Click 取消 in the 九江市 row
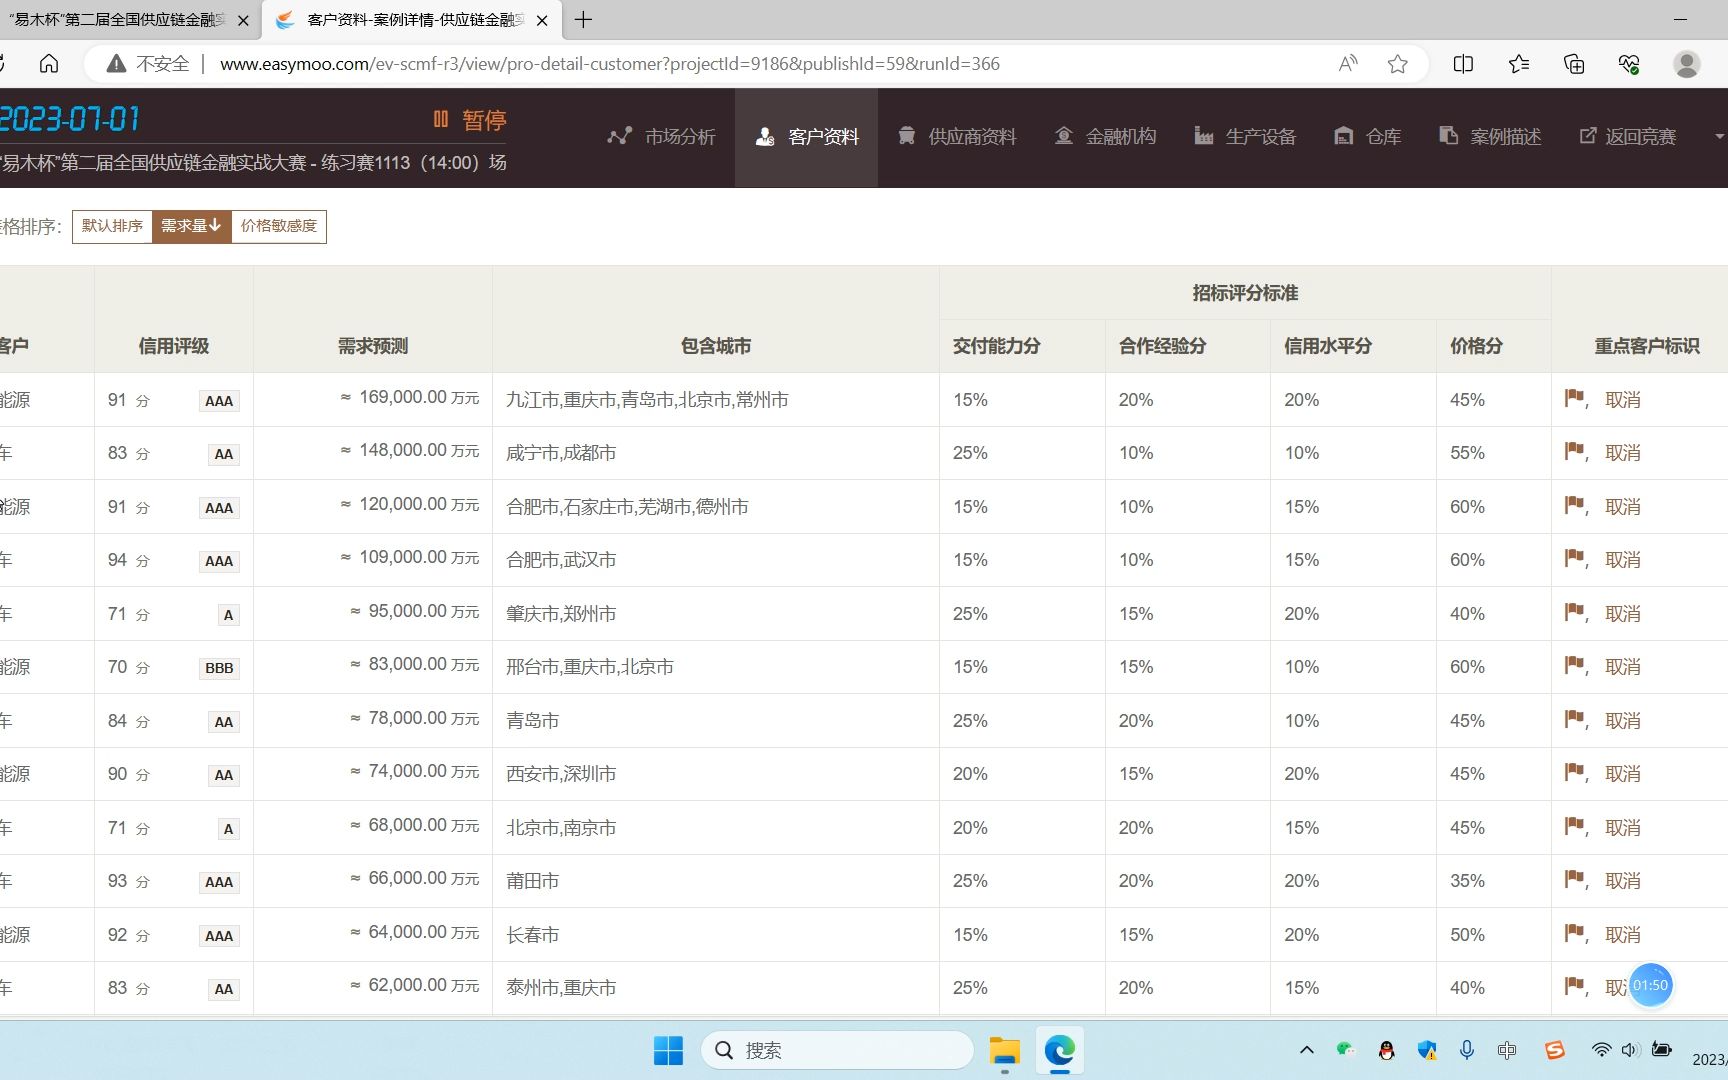 tap(1623, 400)
